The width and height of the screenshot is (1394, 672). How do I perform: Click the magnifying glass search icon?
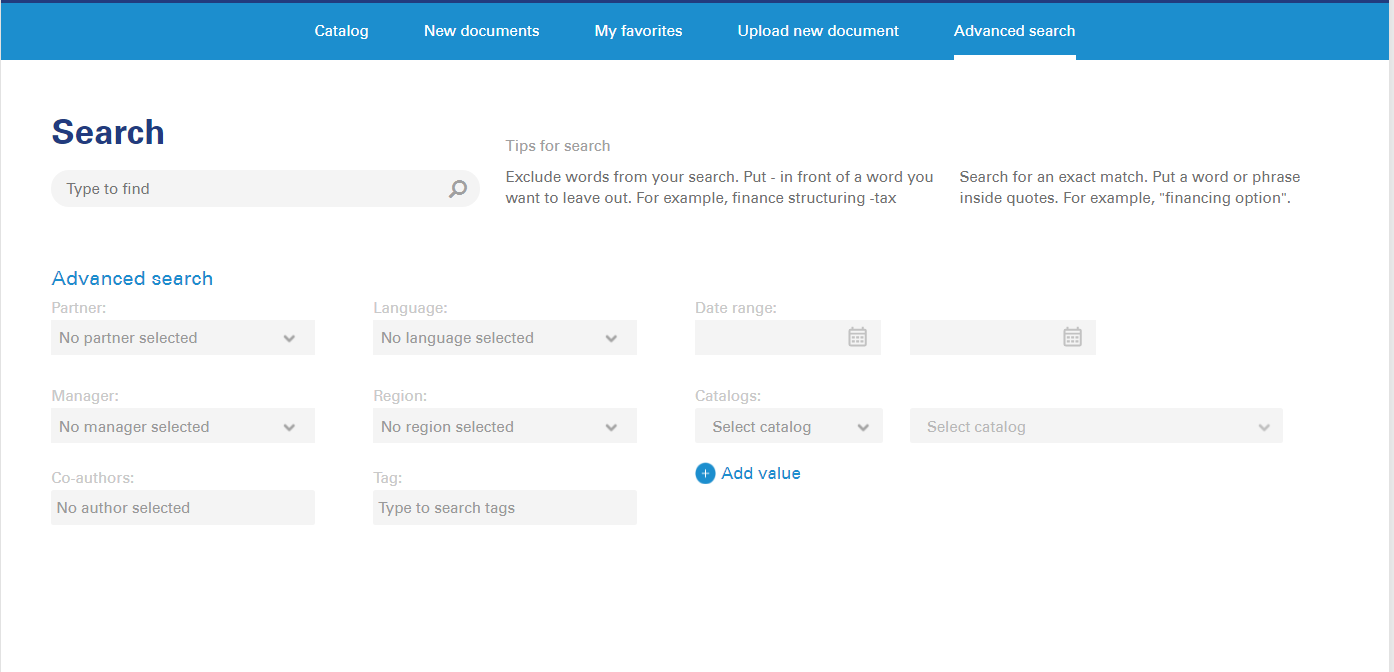[458, 189]
